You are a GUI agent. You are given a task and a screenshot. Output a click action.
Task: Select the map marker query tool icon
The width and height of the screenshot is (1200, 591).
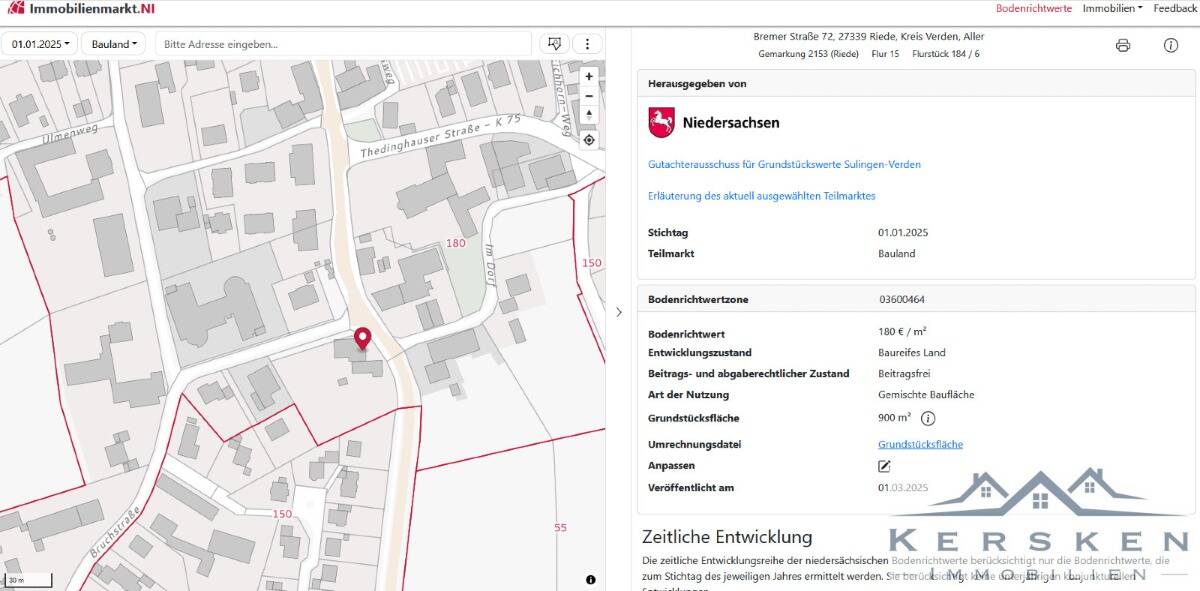(554, 43)
